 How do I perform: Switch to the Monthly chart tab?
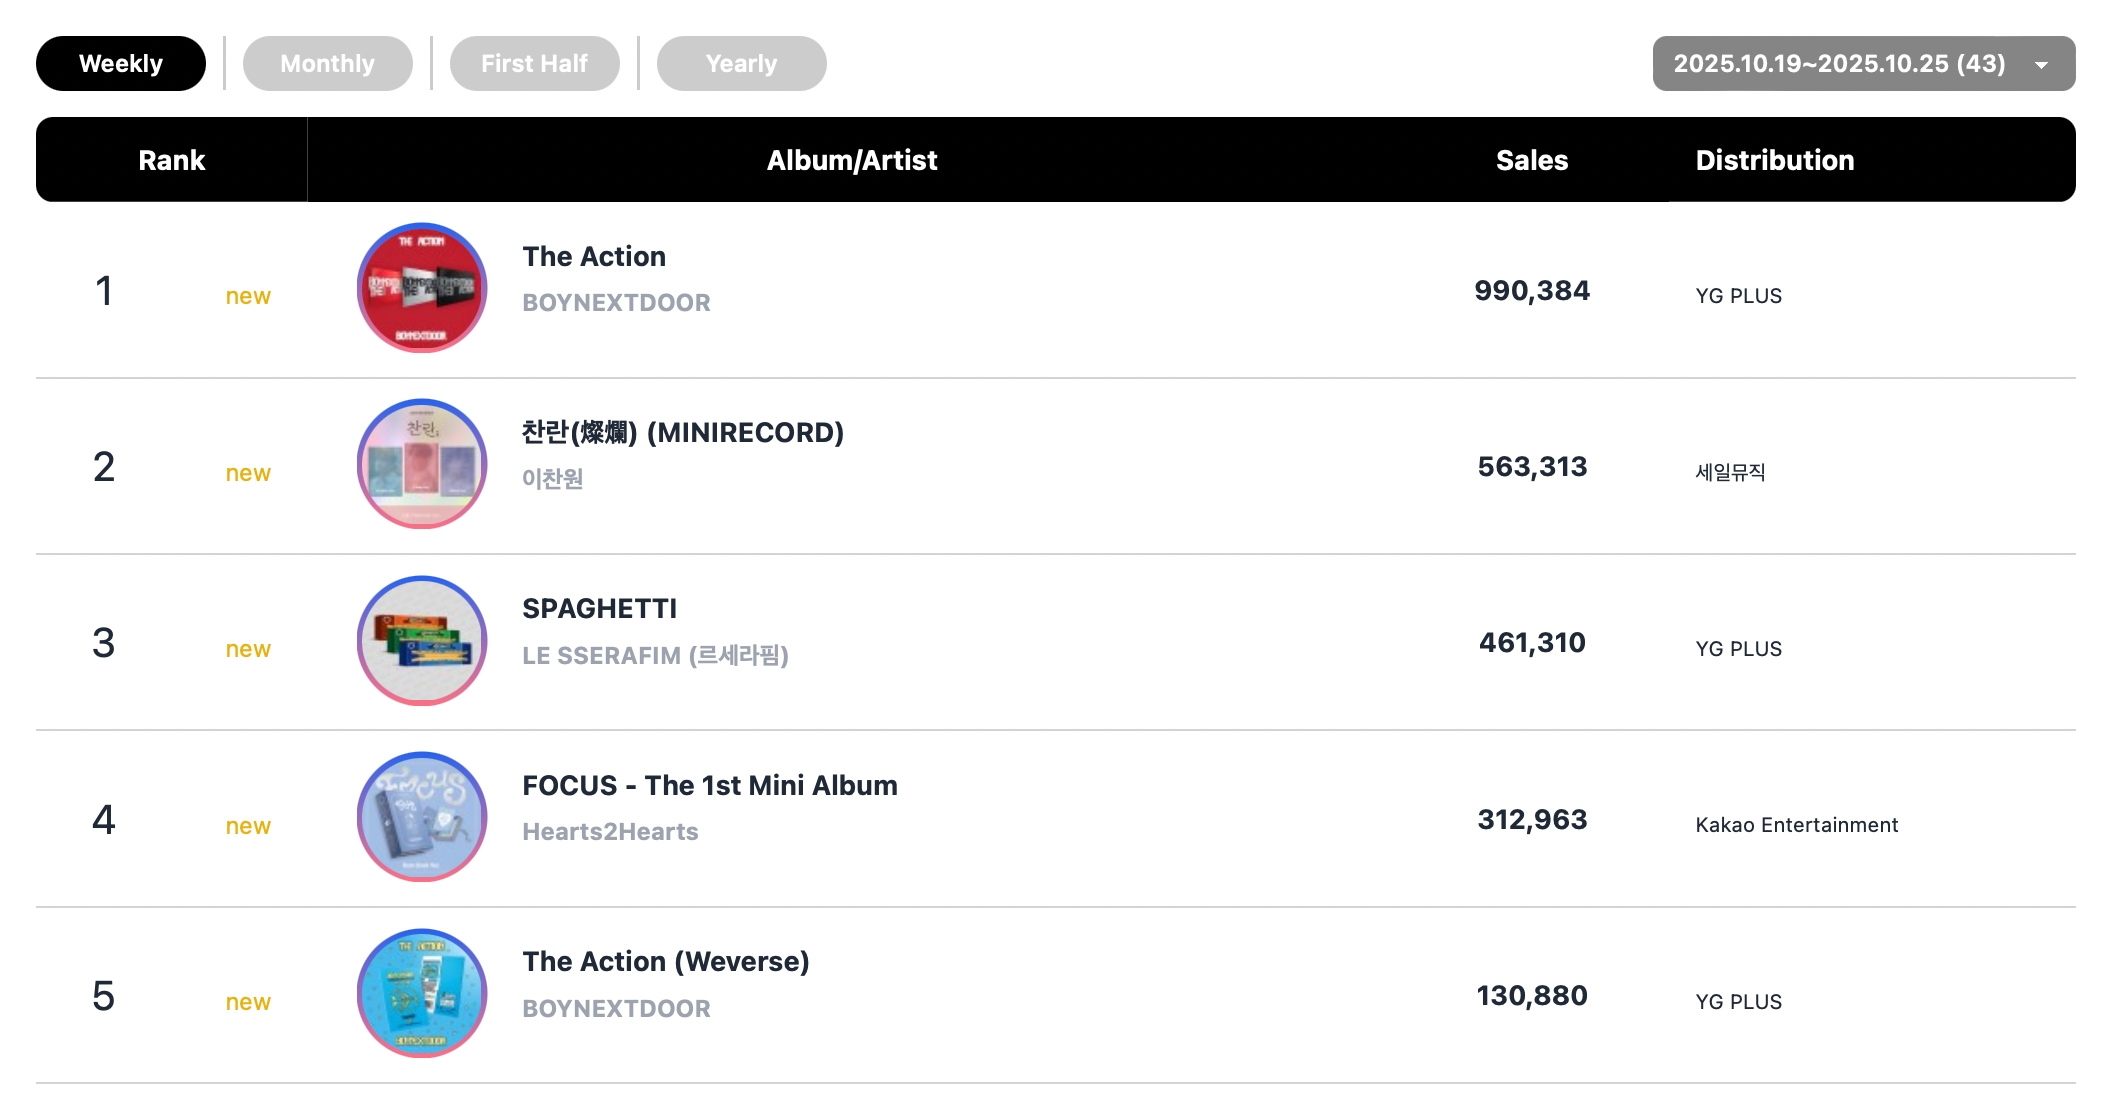(327, 64)
